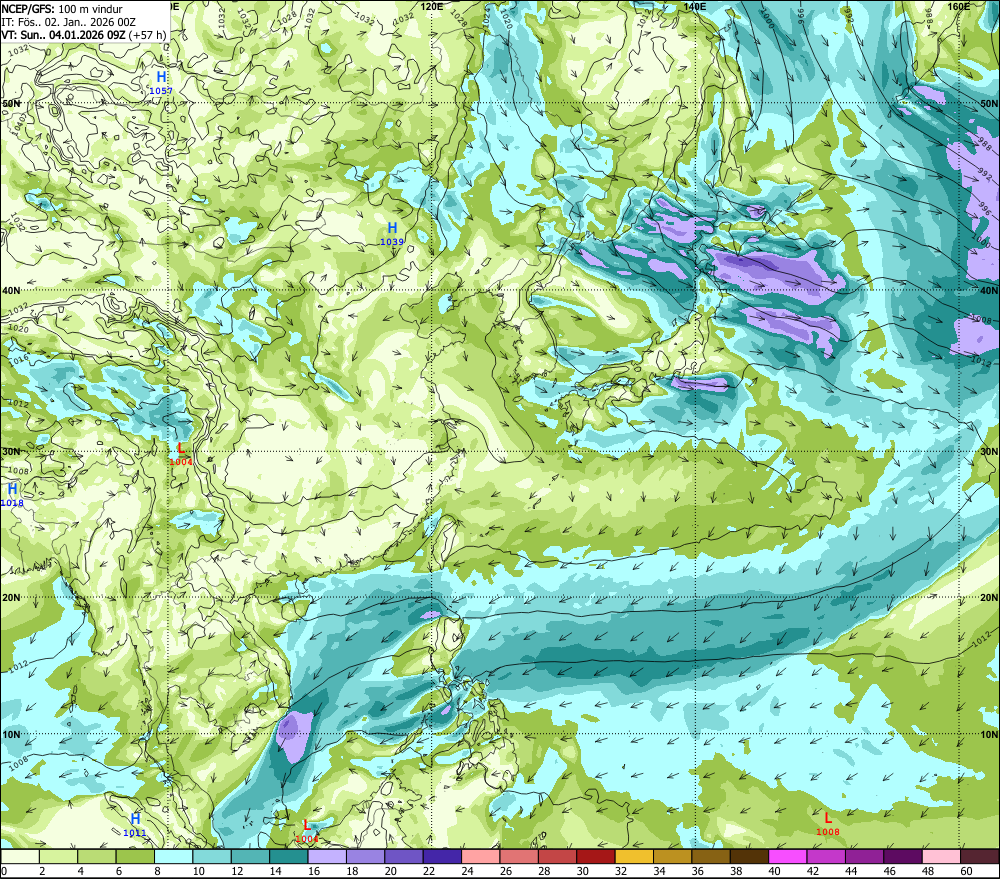The width and height of the screenshot is (1000, 879).
Task: Click the 'NCEP/GFS: 100 m vindur' title text
Action: (x=62, y=9)
